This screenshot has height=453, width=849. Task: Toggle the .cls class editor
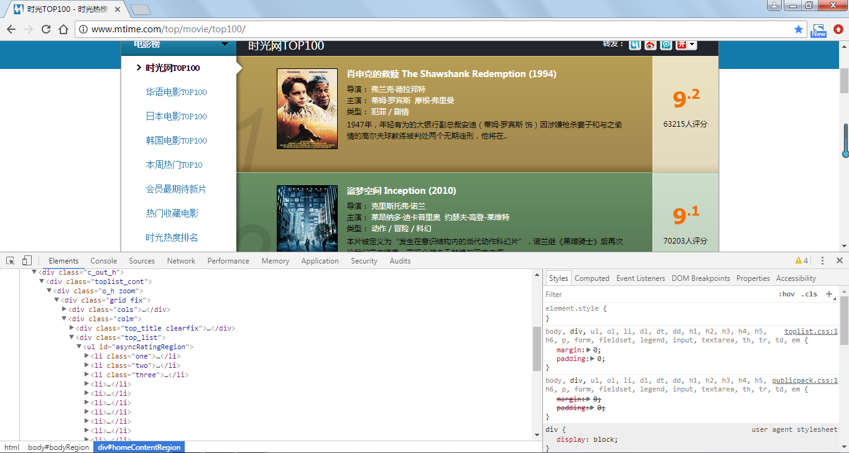coord(809,295)
